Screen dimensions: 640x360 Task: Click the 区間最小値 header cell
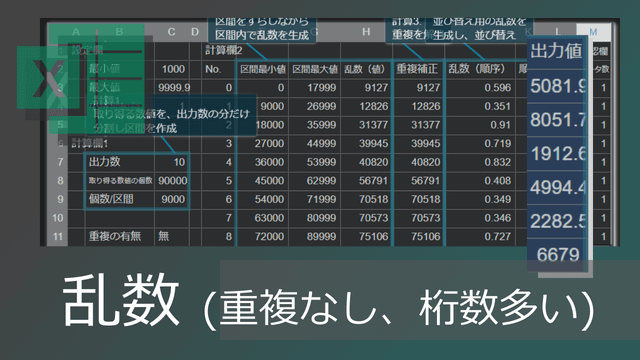click(262, 69)
